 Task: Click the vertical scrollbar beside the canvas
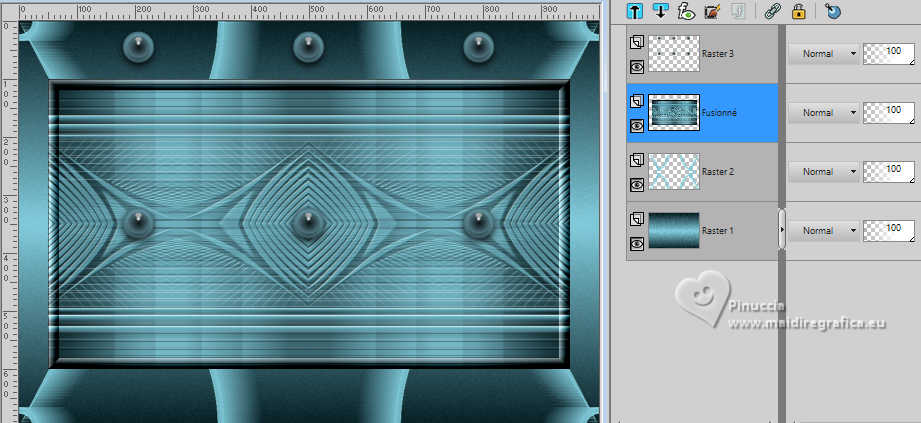[604, 212]
